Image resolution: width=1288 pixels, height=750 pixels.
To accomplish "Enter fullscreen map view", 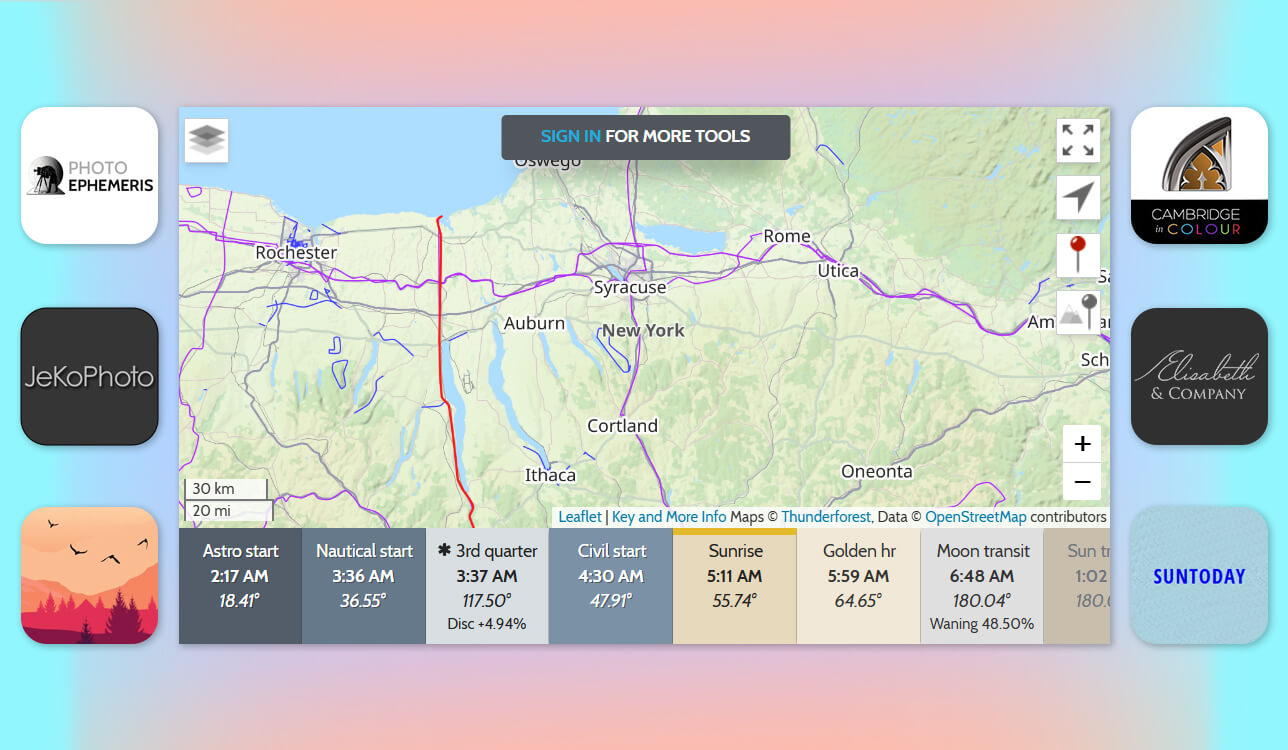I will click(1078, 140).
